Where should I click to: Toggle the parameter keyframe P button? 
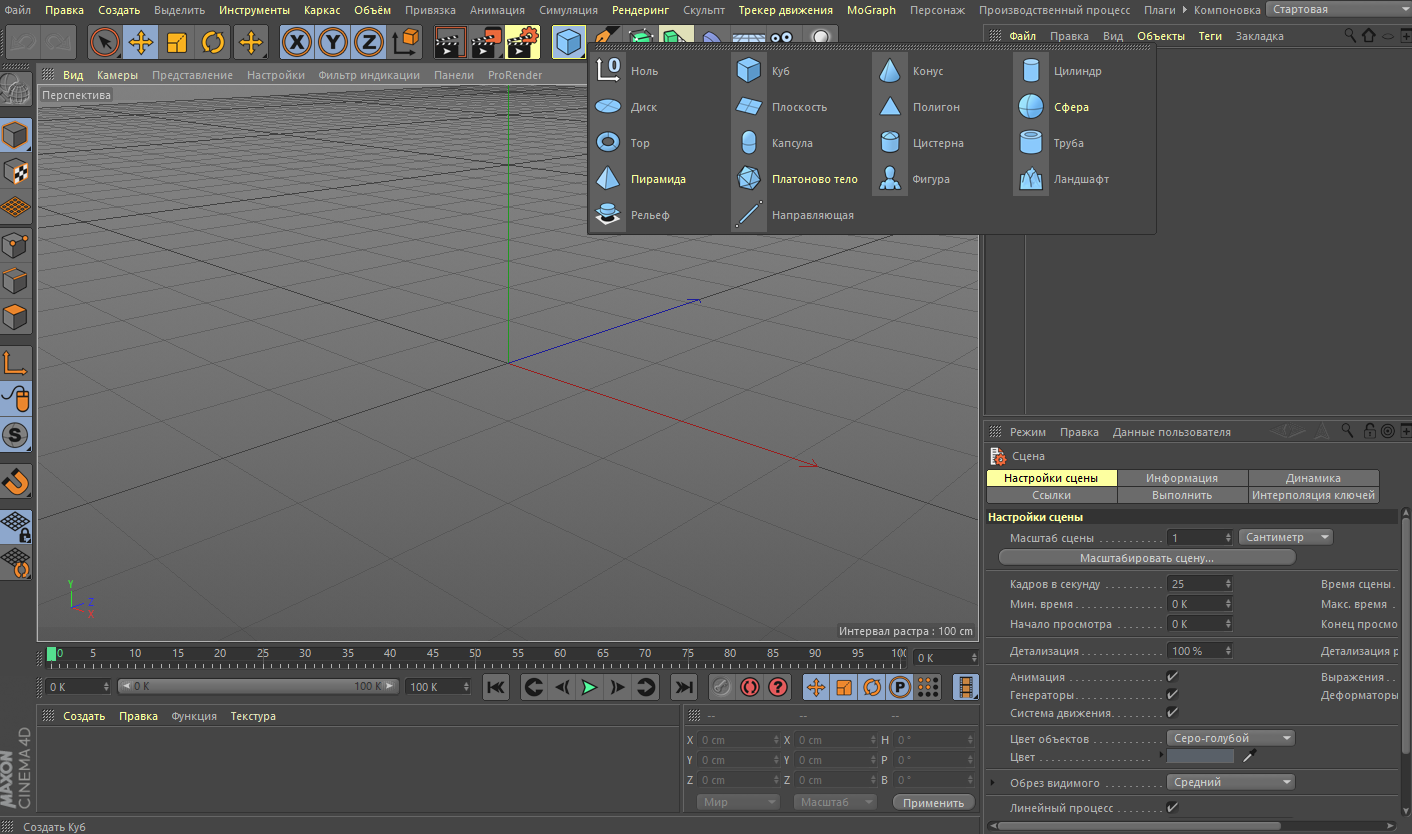(900, 687)
